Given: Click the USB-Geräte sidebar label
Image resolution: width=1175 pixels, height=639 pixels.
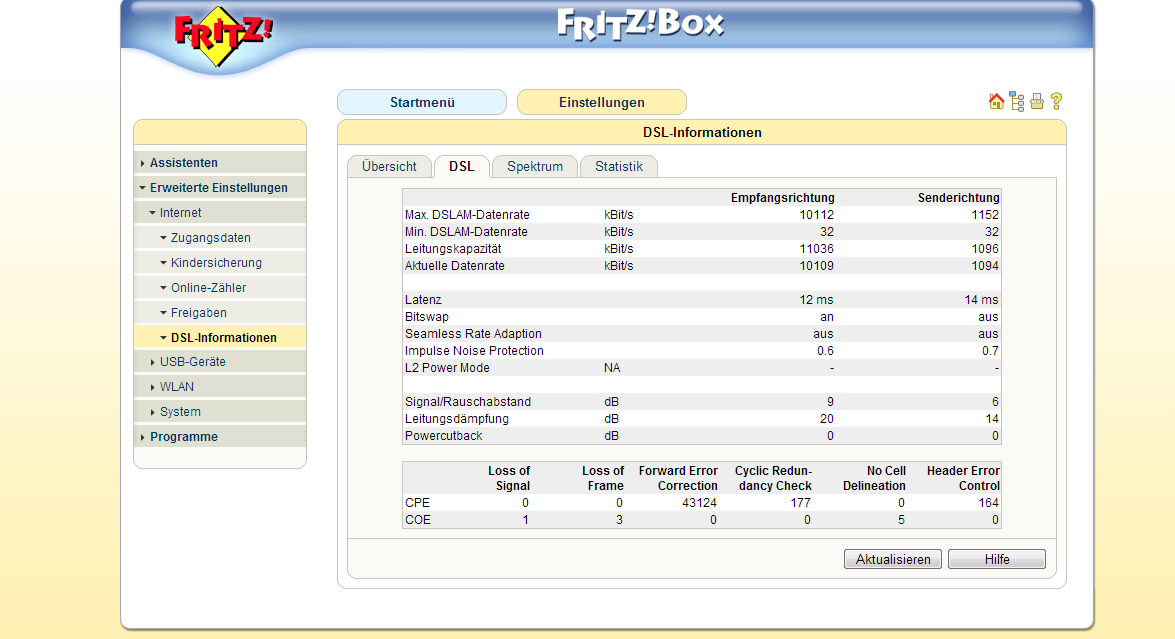Looking at the screenshot, I should click(193, 362).
